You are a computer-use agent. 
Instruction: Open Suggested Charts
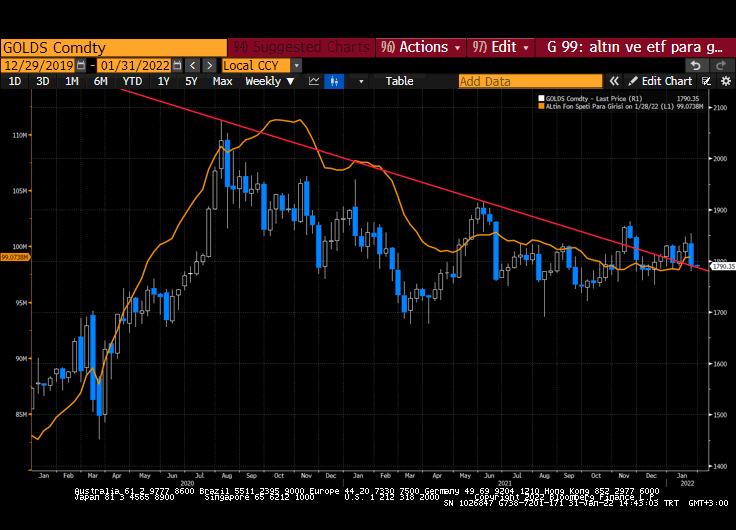click(x=301, y=47)
